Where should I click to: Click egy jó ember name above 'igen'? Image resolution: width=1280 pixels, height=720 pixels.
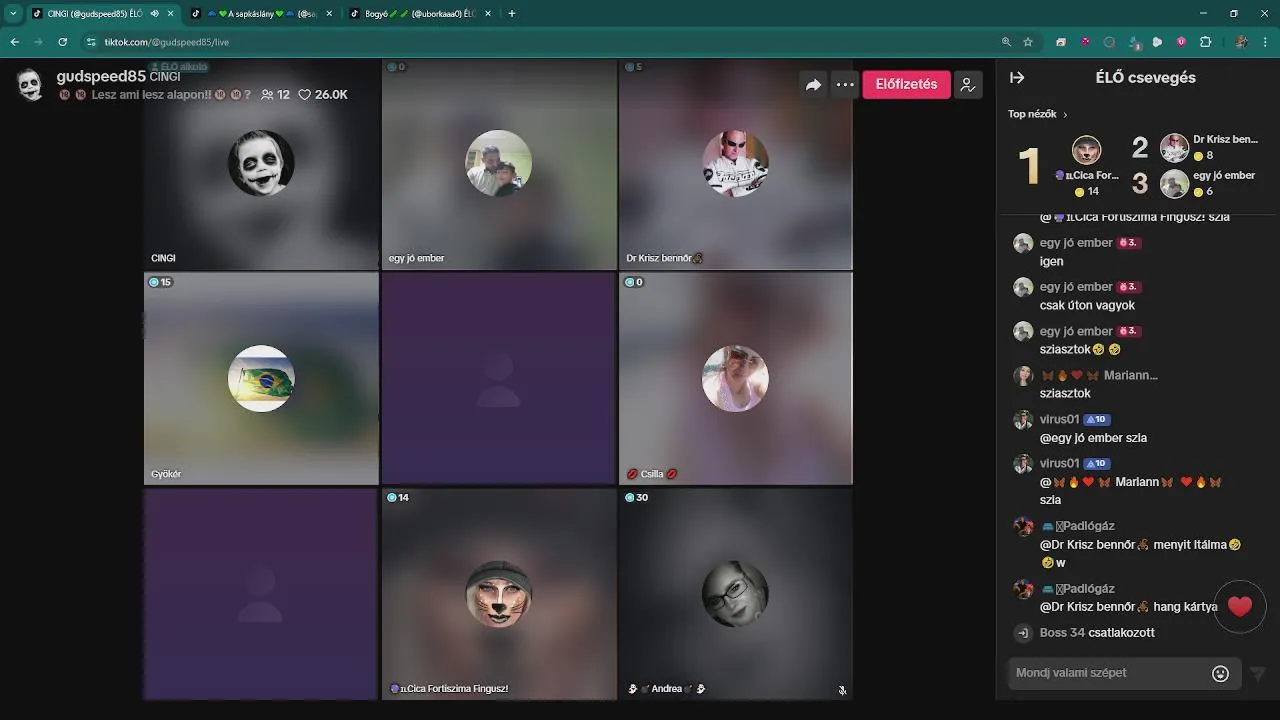[x=1076, y=243]
